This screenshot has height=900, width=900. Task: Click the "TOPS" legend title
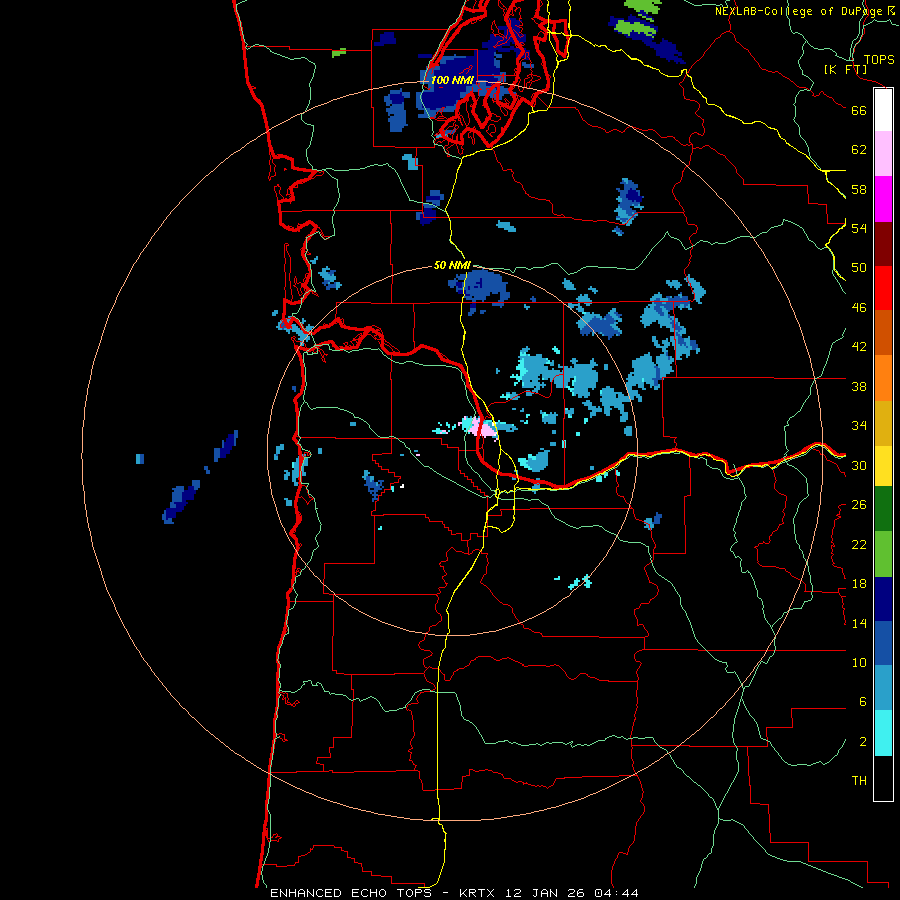879,60
